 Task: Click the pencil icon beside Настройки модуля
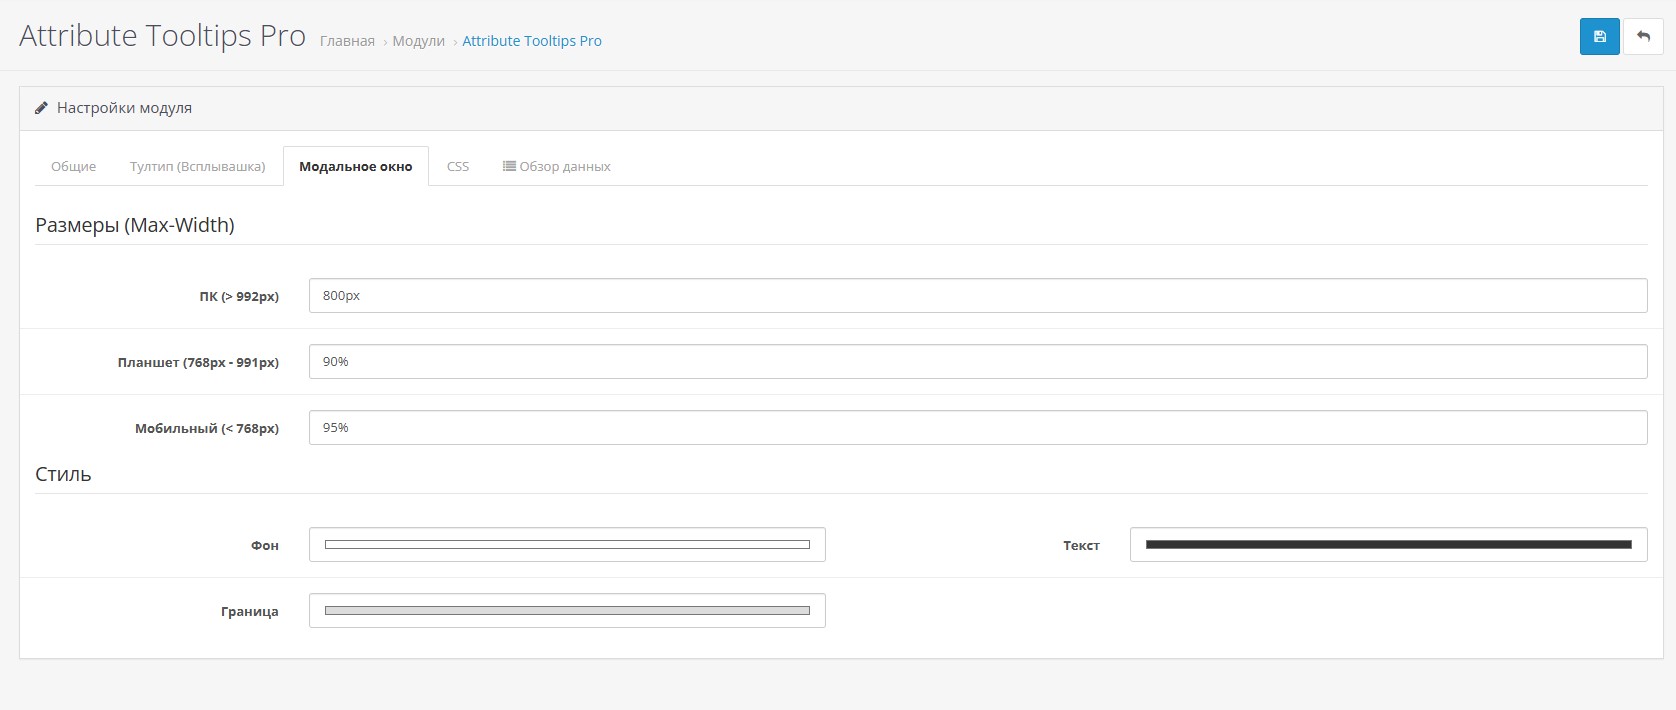click(x=41, y=108)
